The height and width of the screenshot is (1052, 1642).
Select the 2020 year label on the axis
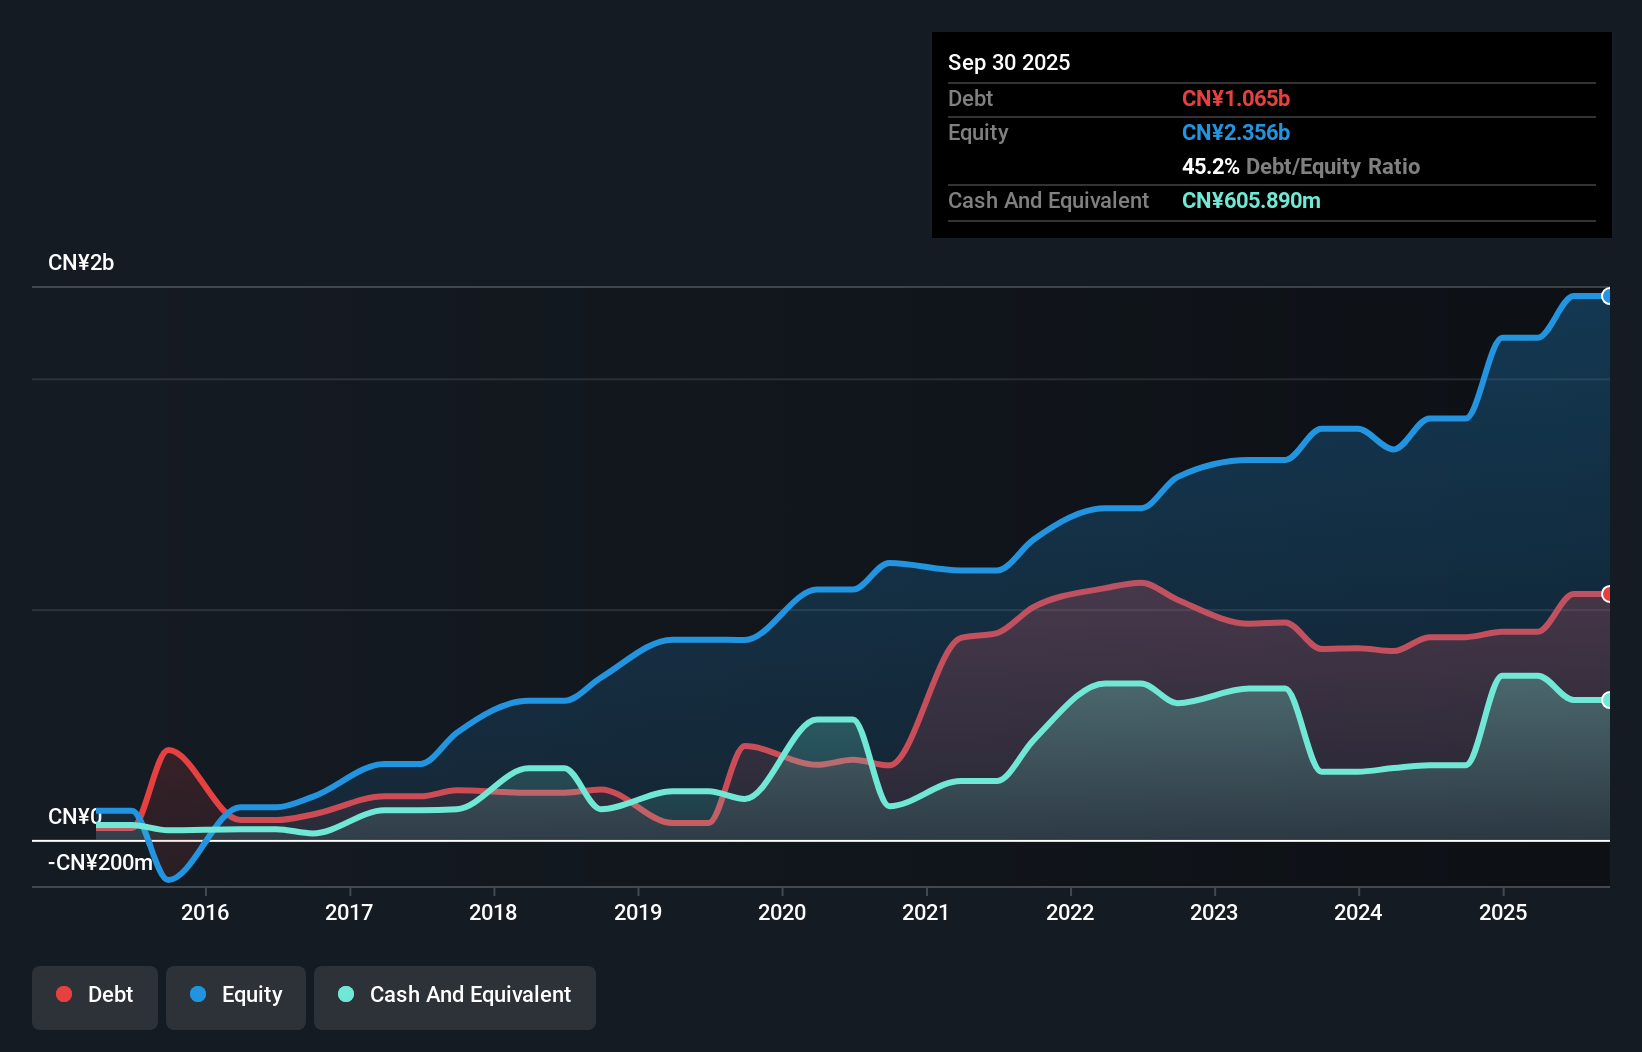coord(782,912)
